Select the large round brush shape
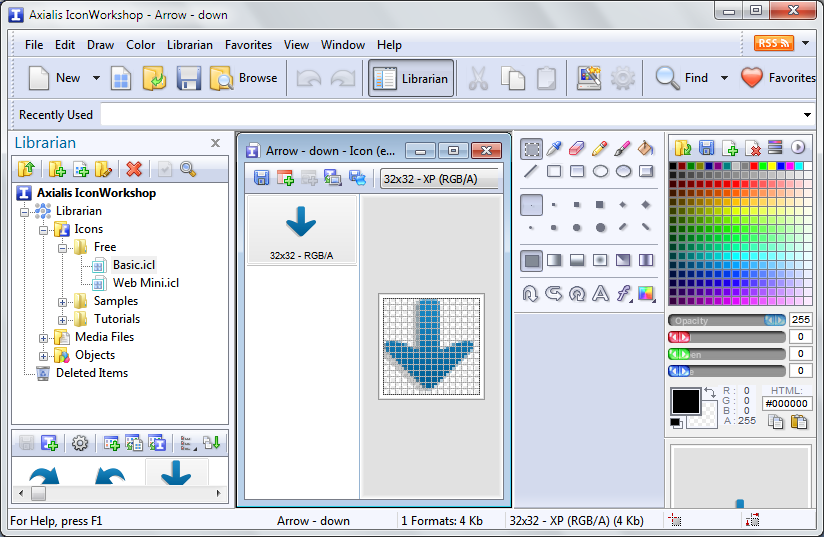This screenshot has height=537, width=824. tap(600, 228)
